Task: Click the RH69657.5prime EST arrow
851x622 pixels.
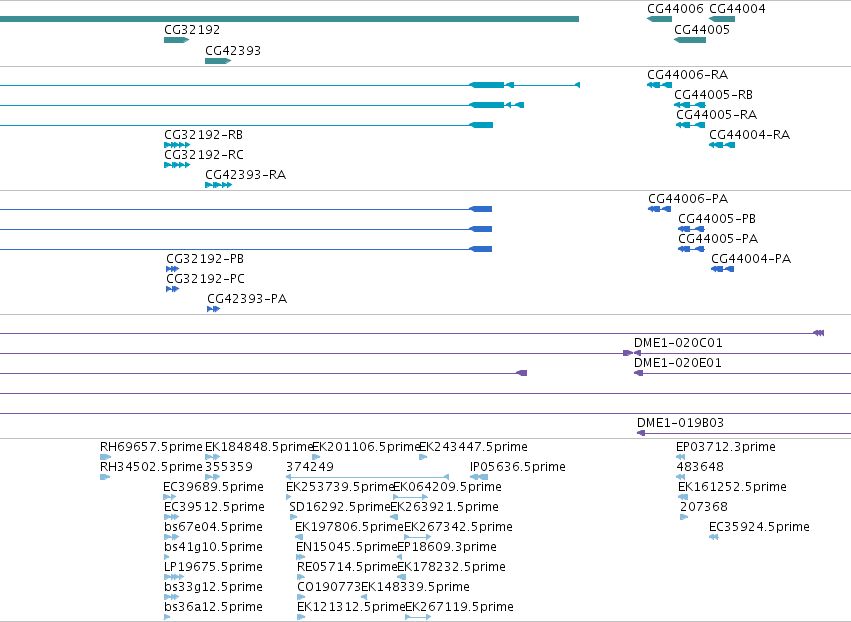Action: tap(105, 457)
